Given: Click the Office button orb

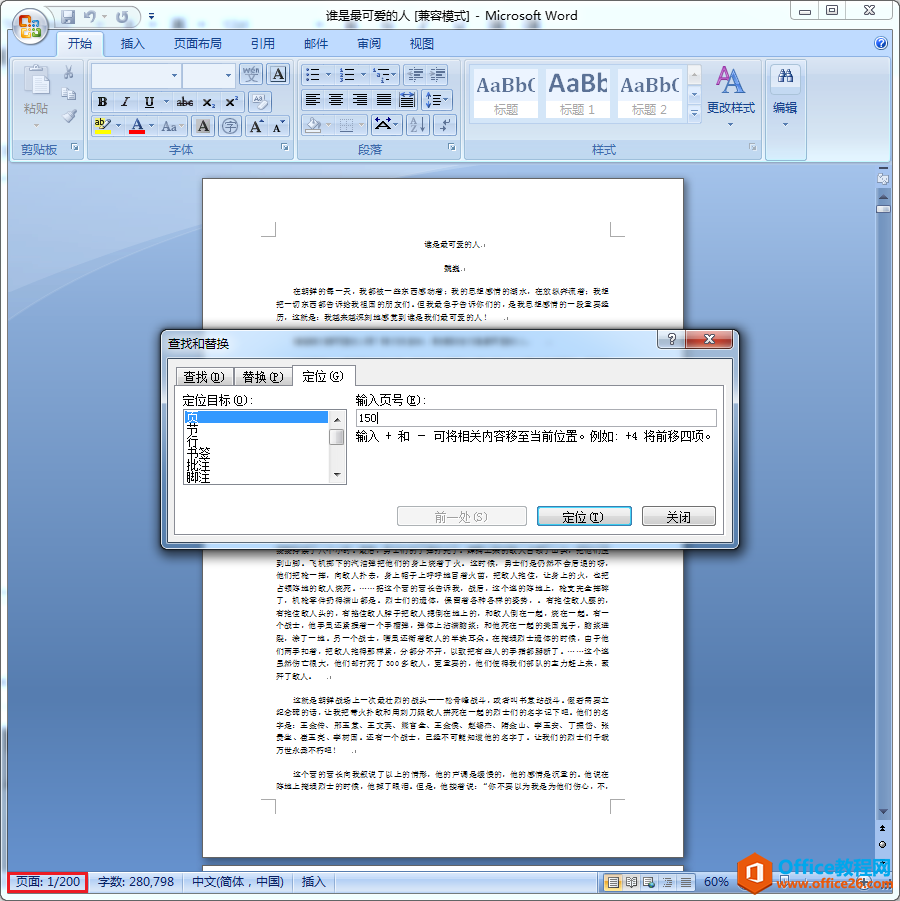Looking at the screenshot, I should (30, 26).
